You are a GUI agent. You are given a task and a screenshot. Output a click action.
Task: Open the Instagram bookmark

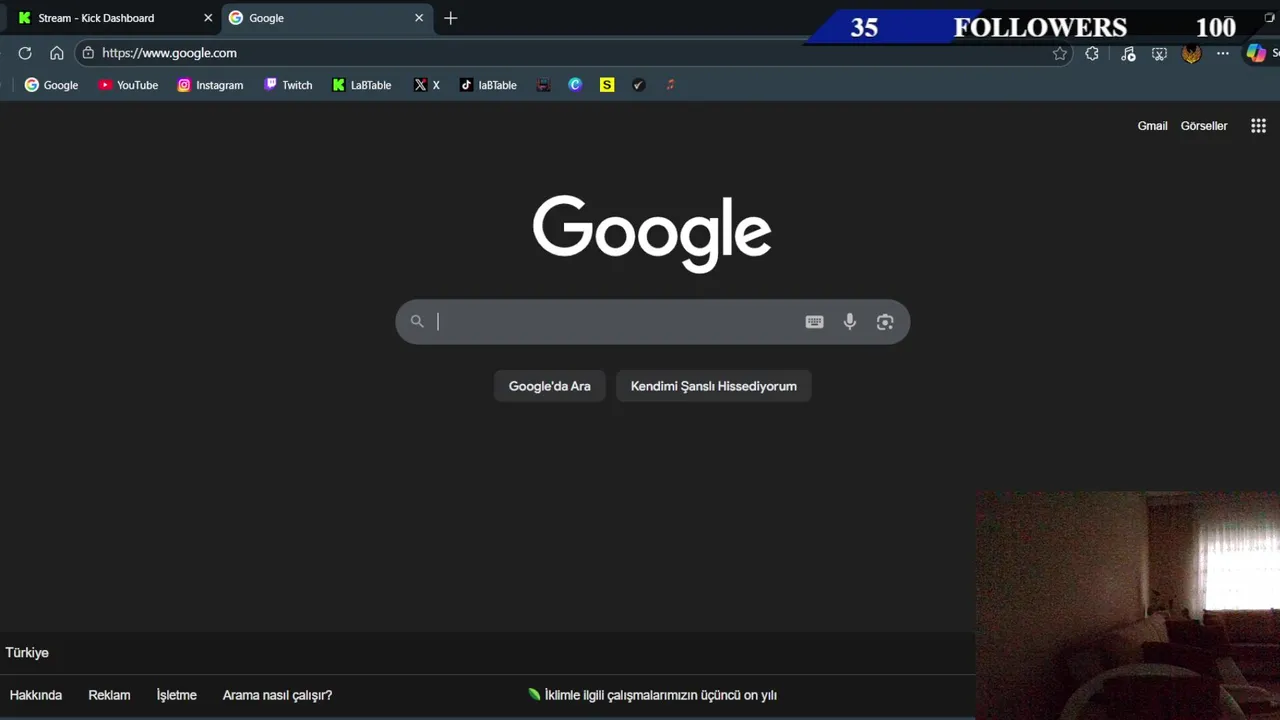(x=210, y=85)
